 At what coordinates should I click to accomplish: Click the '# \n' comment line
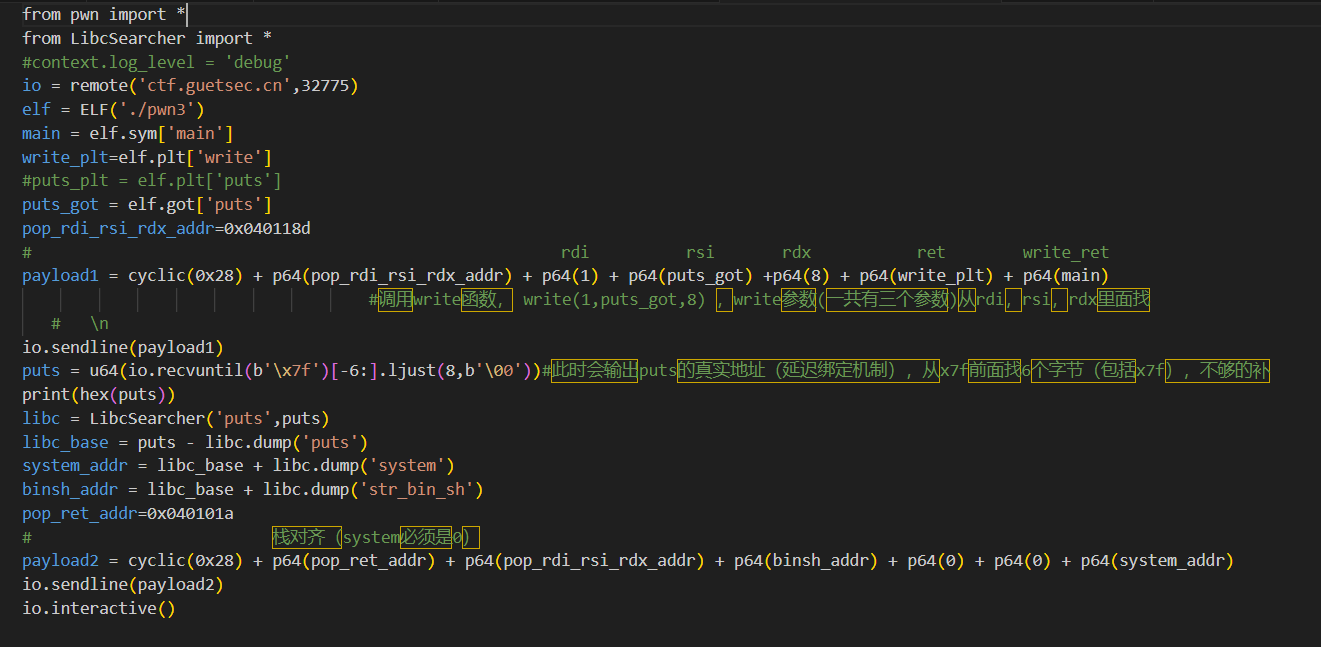[x=80, y=324]
